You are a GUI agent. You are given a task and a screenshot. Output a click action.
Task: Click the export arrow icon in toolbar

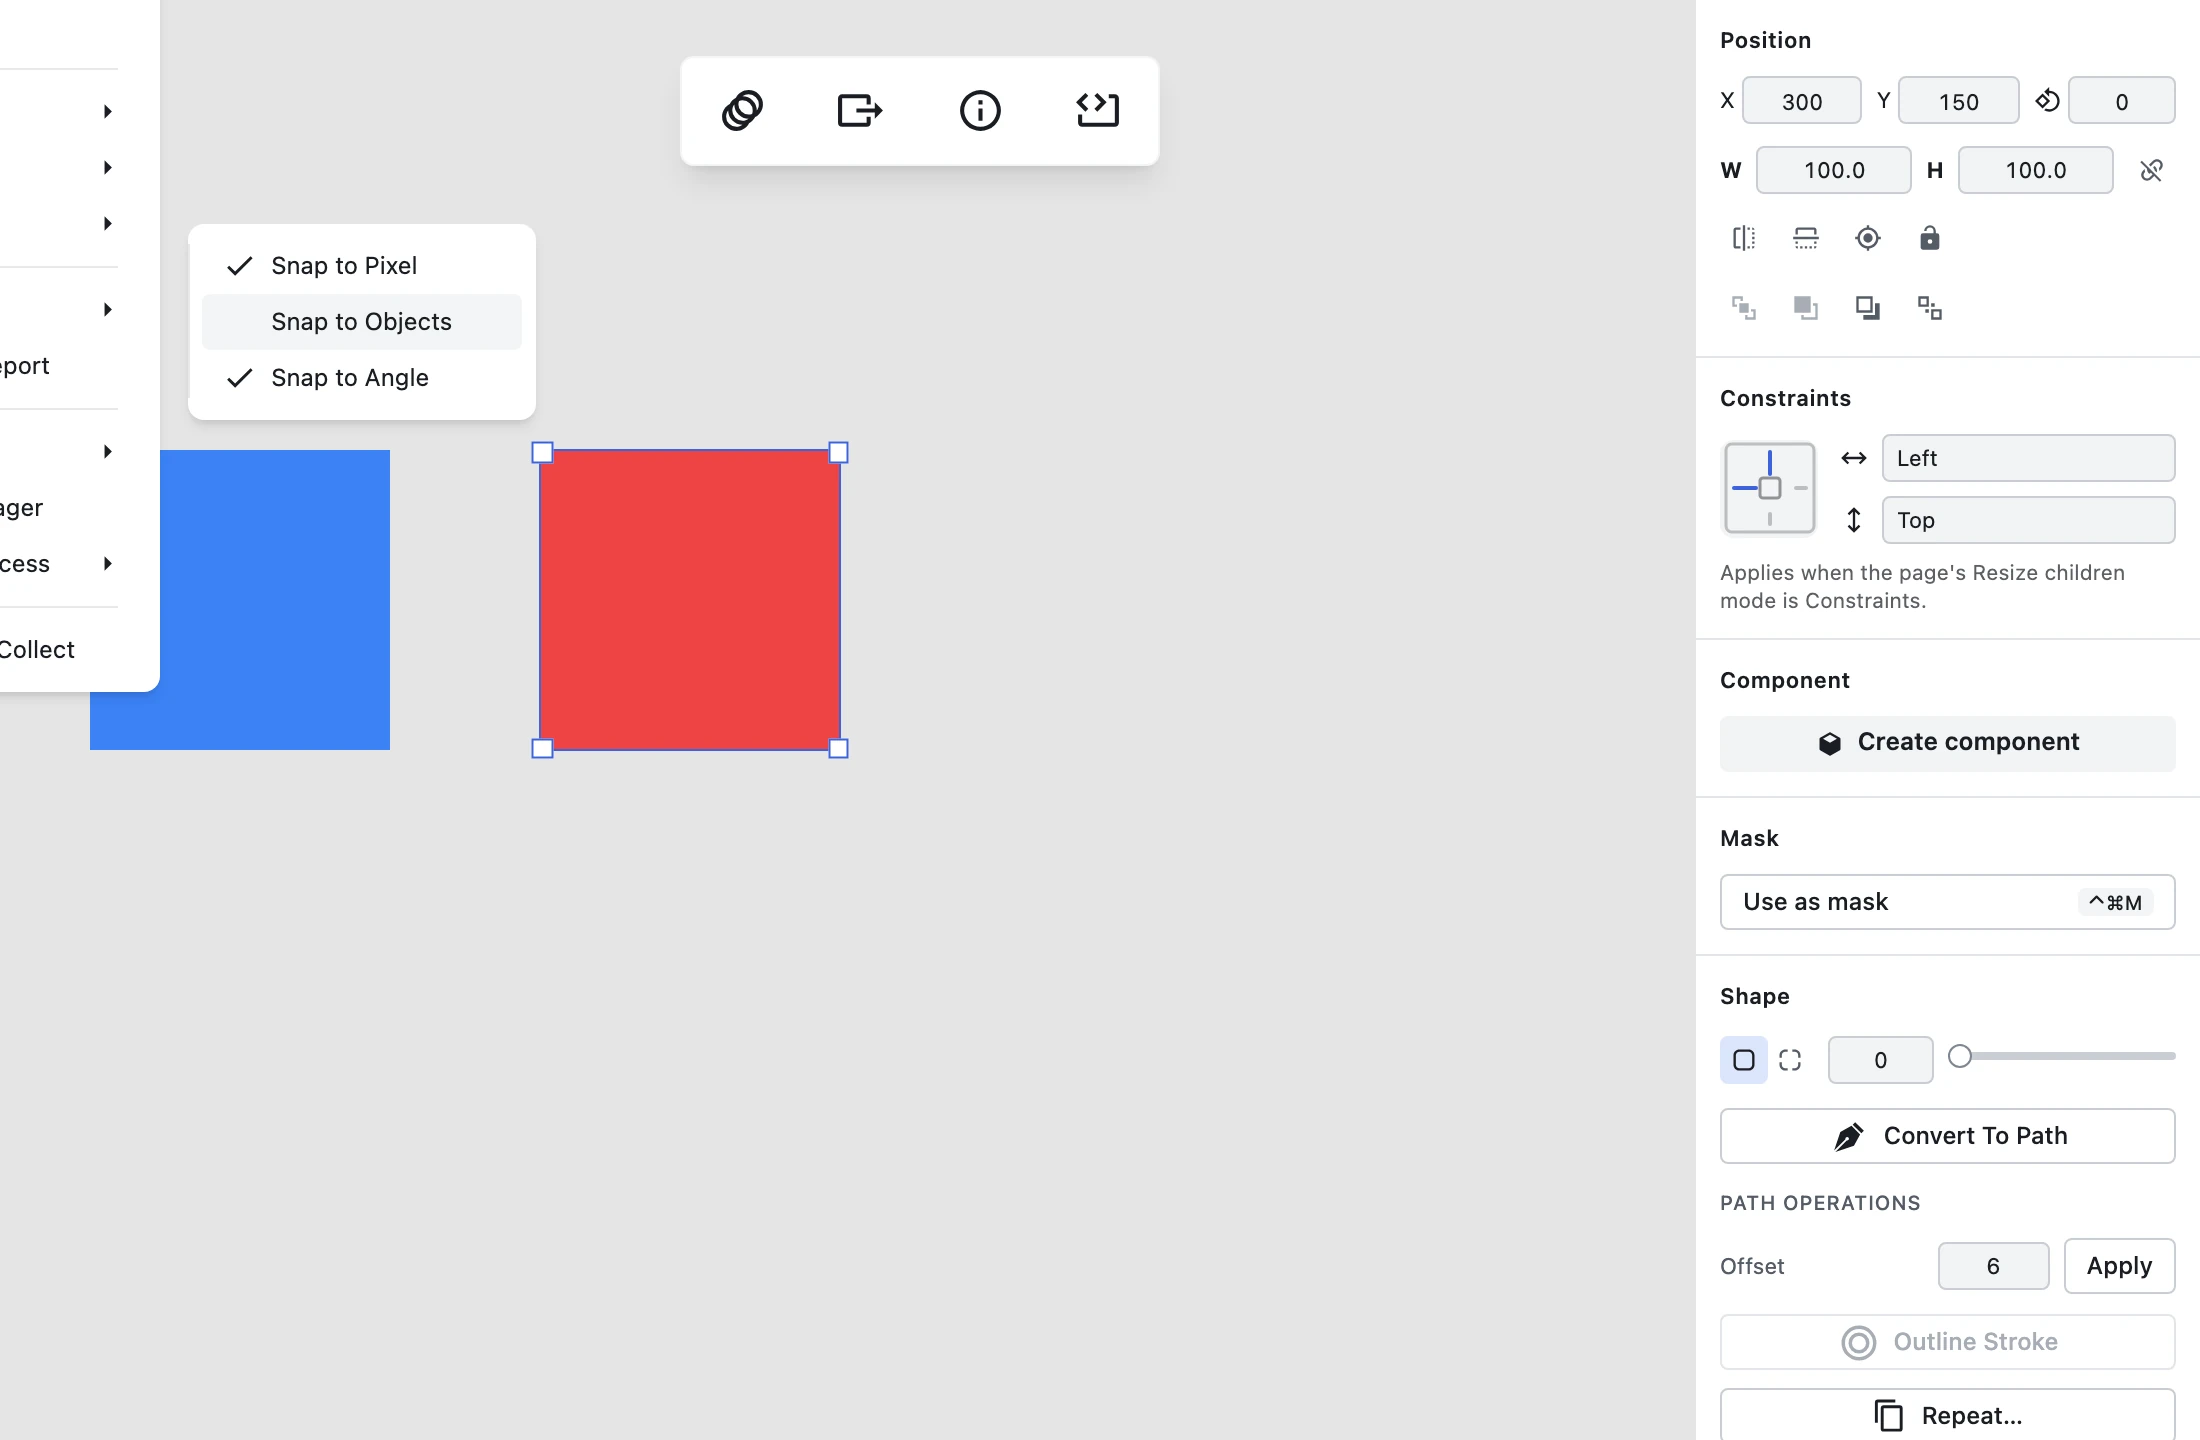[x=860, y=110]
